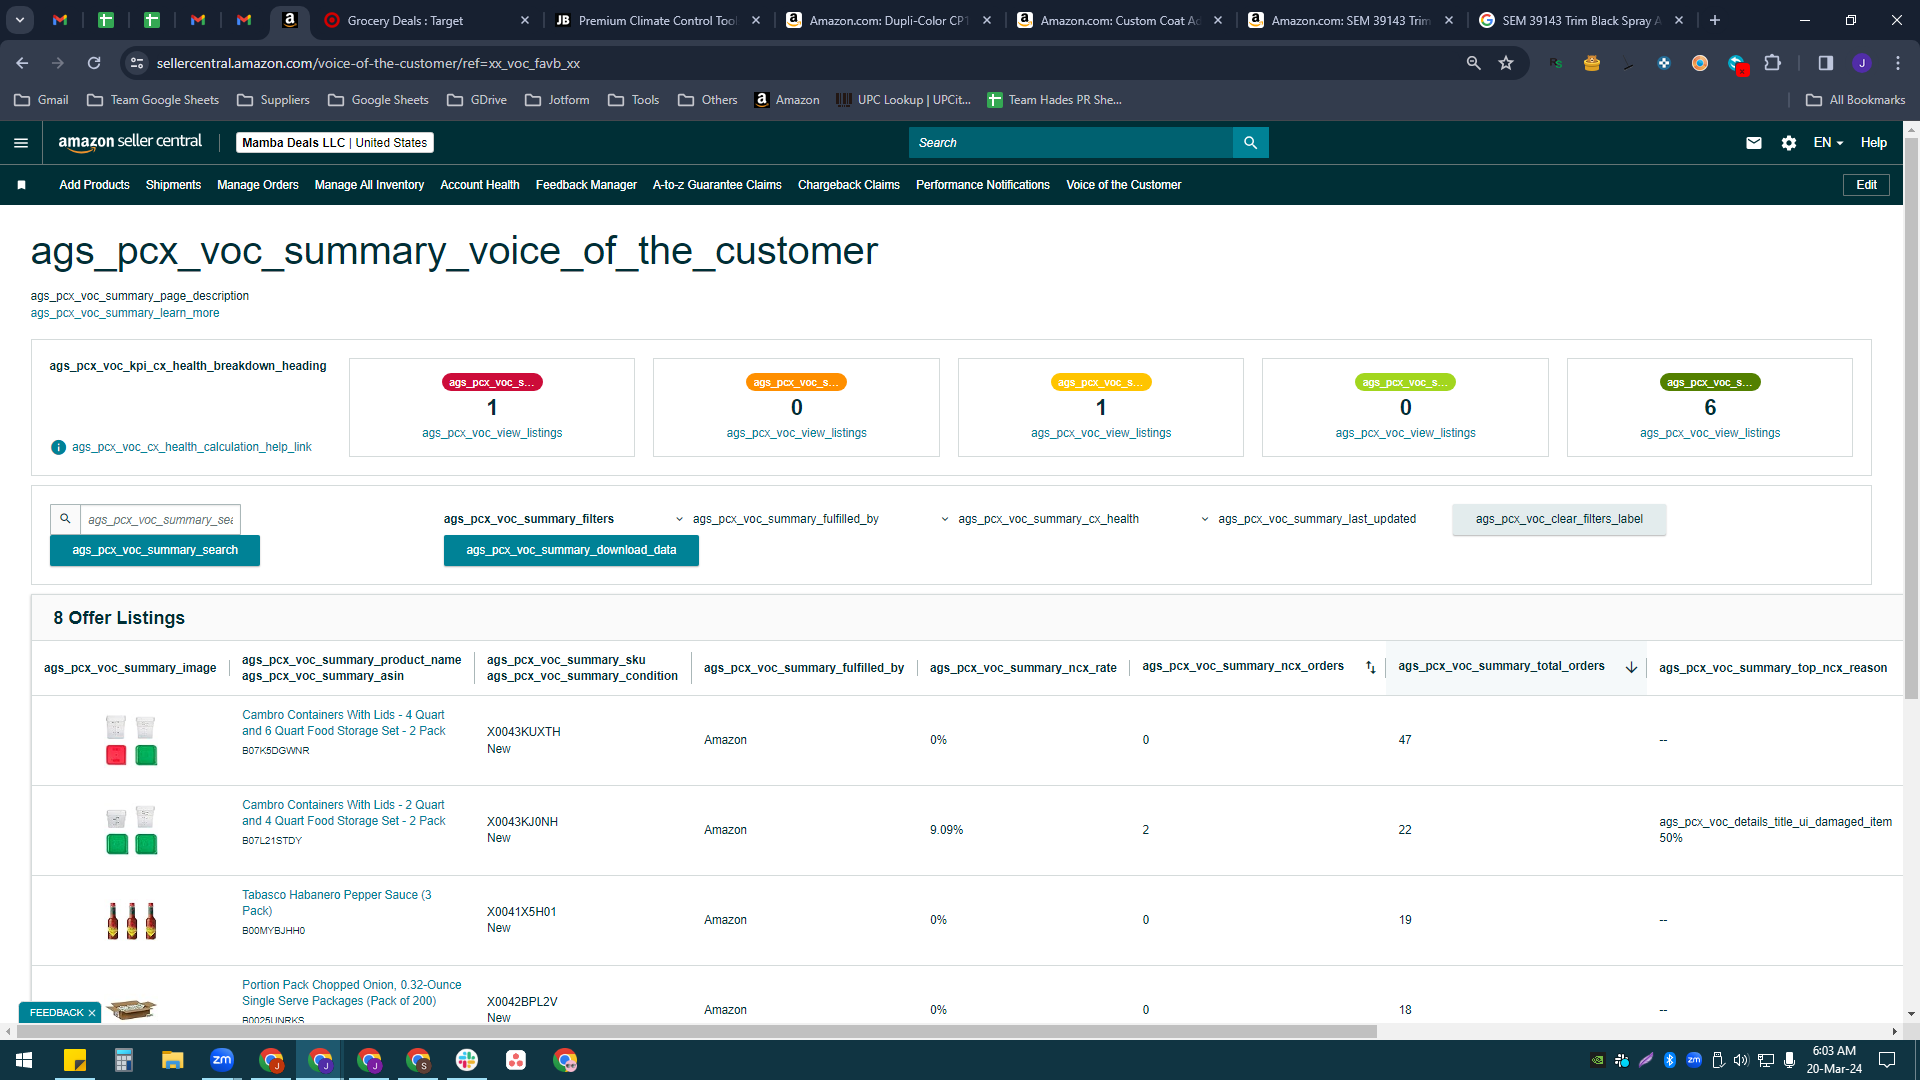The width and height of the screenshot is (1920, 1080).
Task: Open the Google Sheets bookmarks folder
Action: [x=378, y=100]
